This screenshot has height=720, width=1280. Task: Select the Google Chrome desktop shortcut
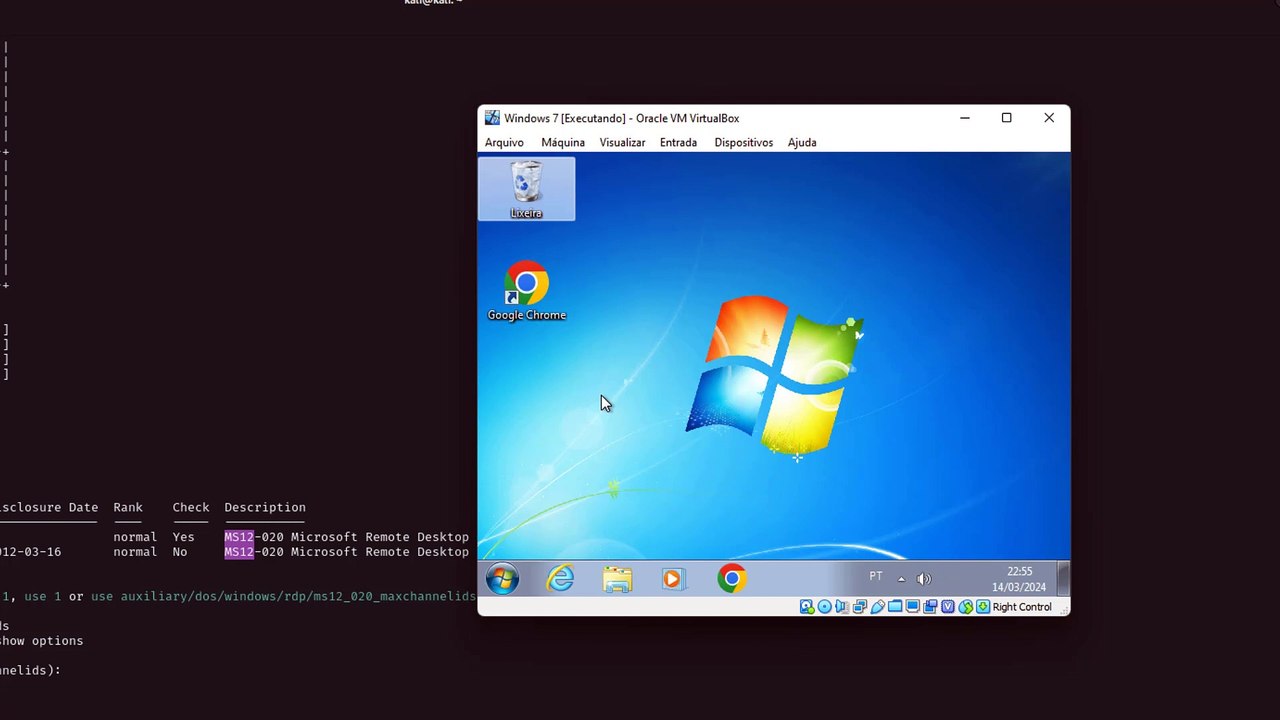[x=526, y=291]
